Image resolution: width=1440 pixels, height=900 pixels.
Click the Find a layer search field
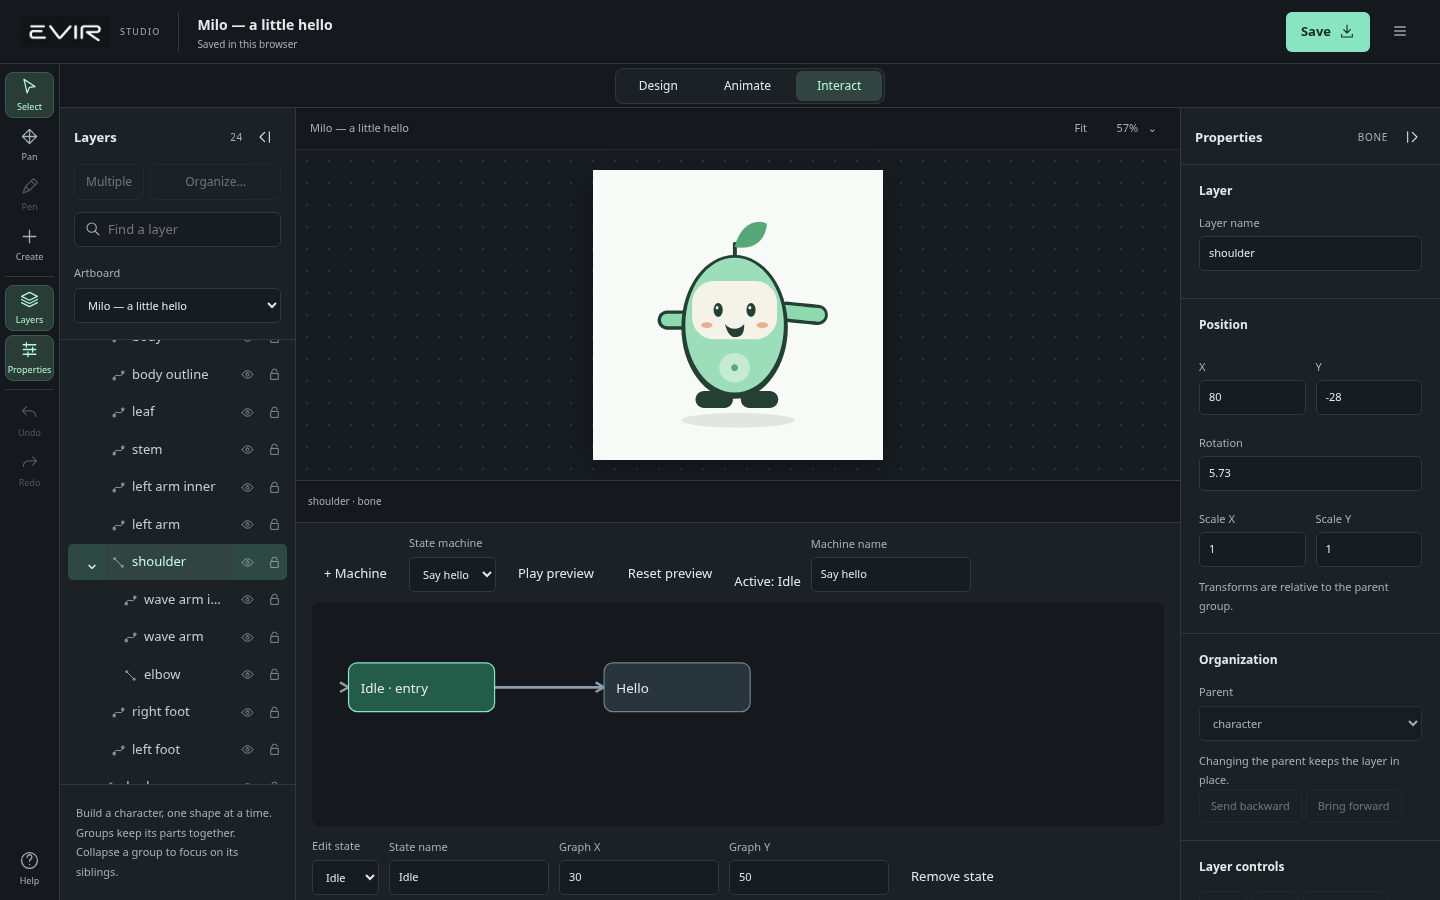(x=177, y=230)
